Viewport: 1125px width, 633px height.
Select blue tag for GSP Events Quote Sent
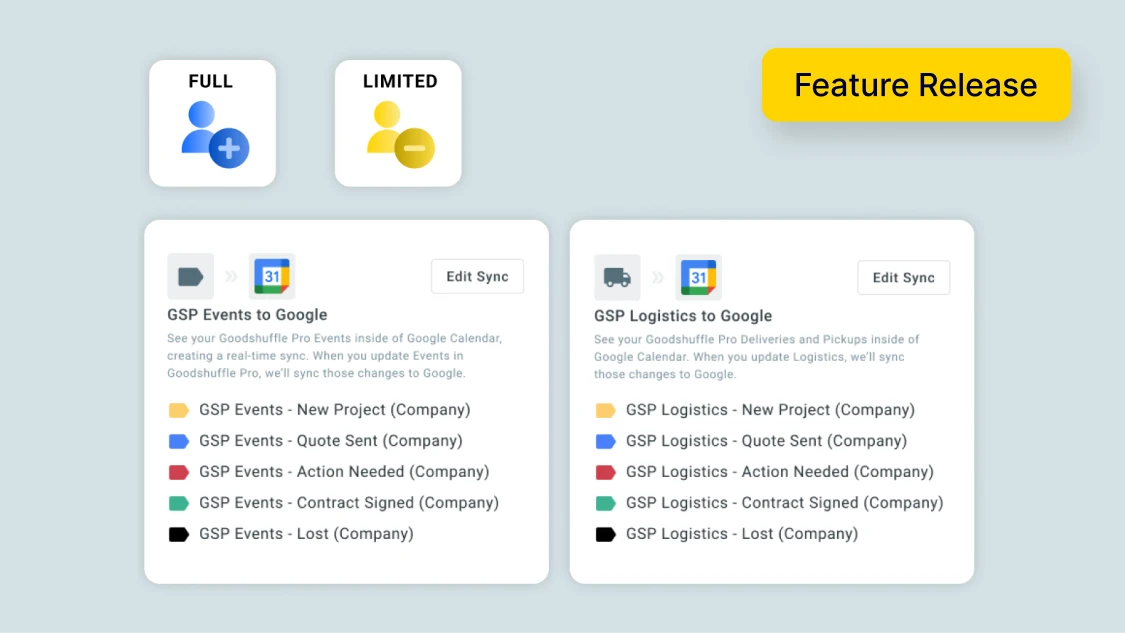(179, 441)
